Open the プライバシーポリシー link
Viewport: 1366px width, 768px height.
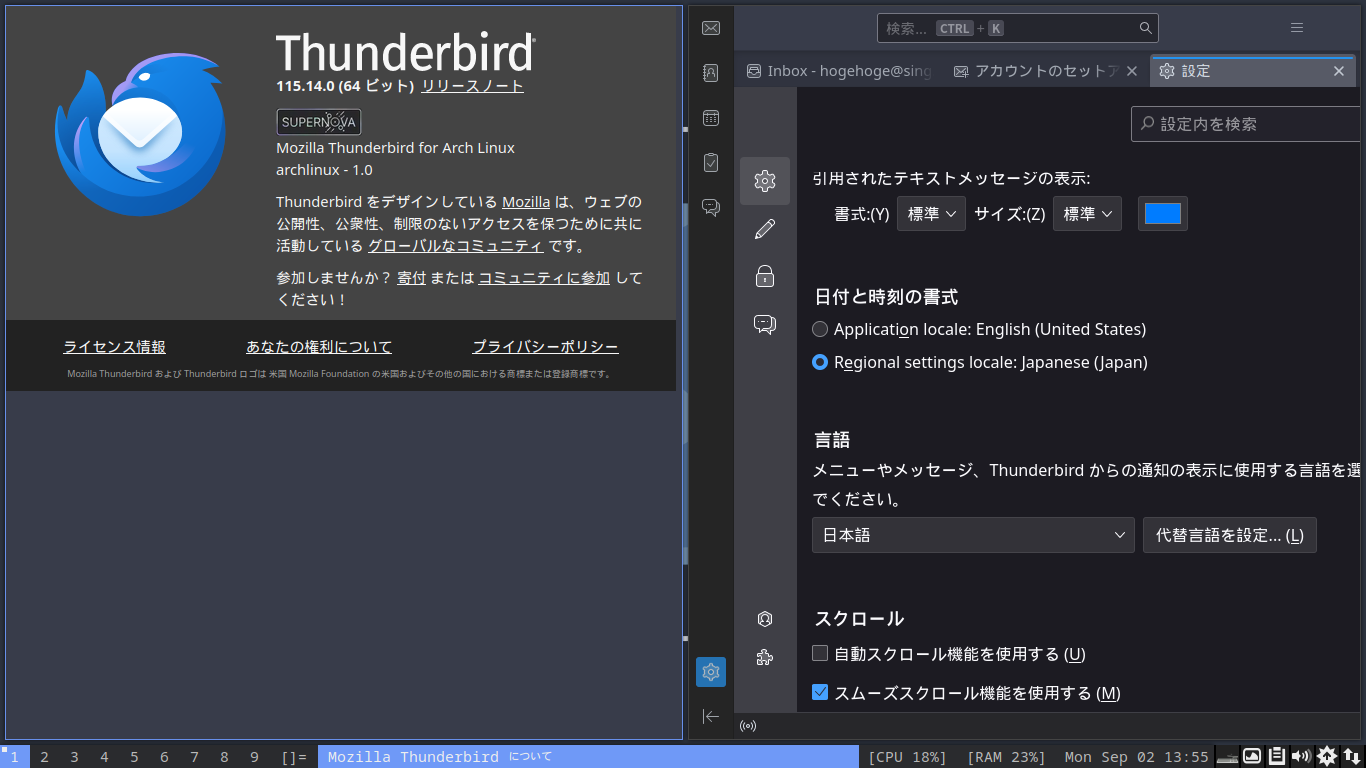pos(545,347)
